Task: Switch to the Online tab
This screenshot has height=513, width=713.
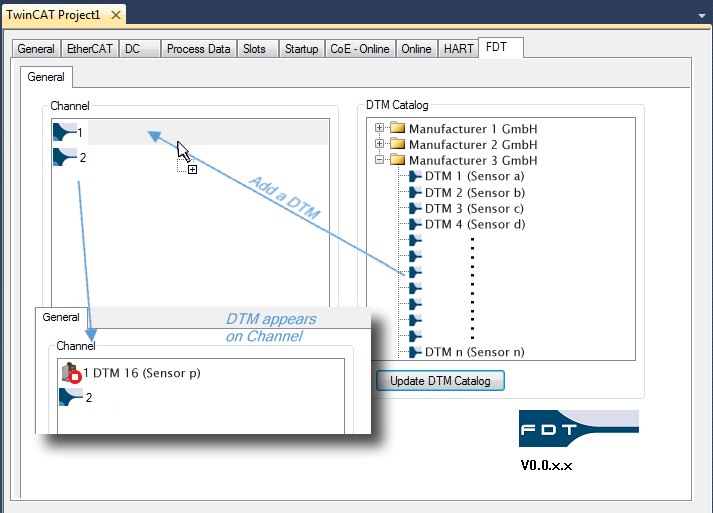Action: pyautogui.click(x=416, y=49)
